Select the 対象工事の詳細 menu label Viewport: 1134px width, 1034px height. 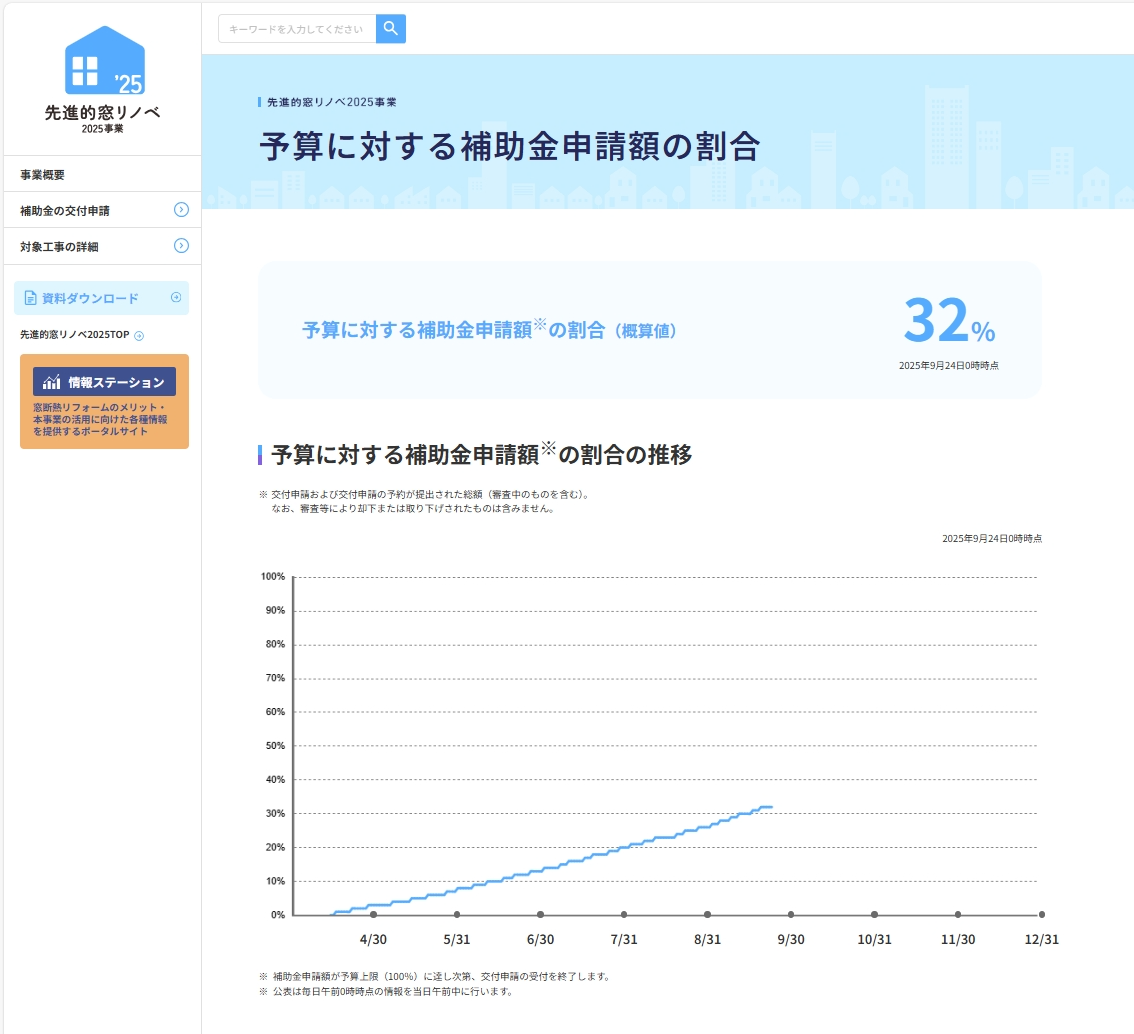click(59, 247)
